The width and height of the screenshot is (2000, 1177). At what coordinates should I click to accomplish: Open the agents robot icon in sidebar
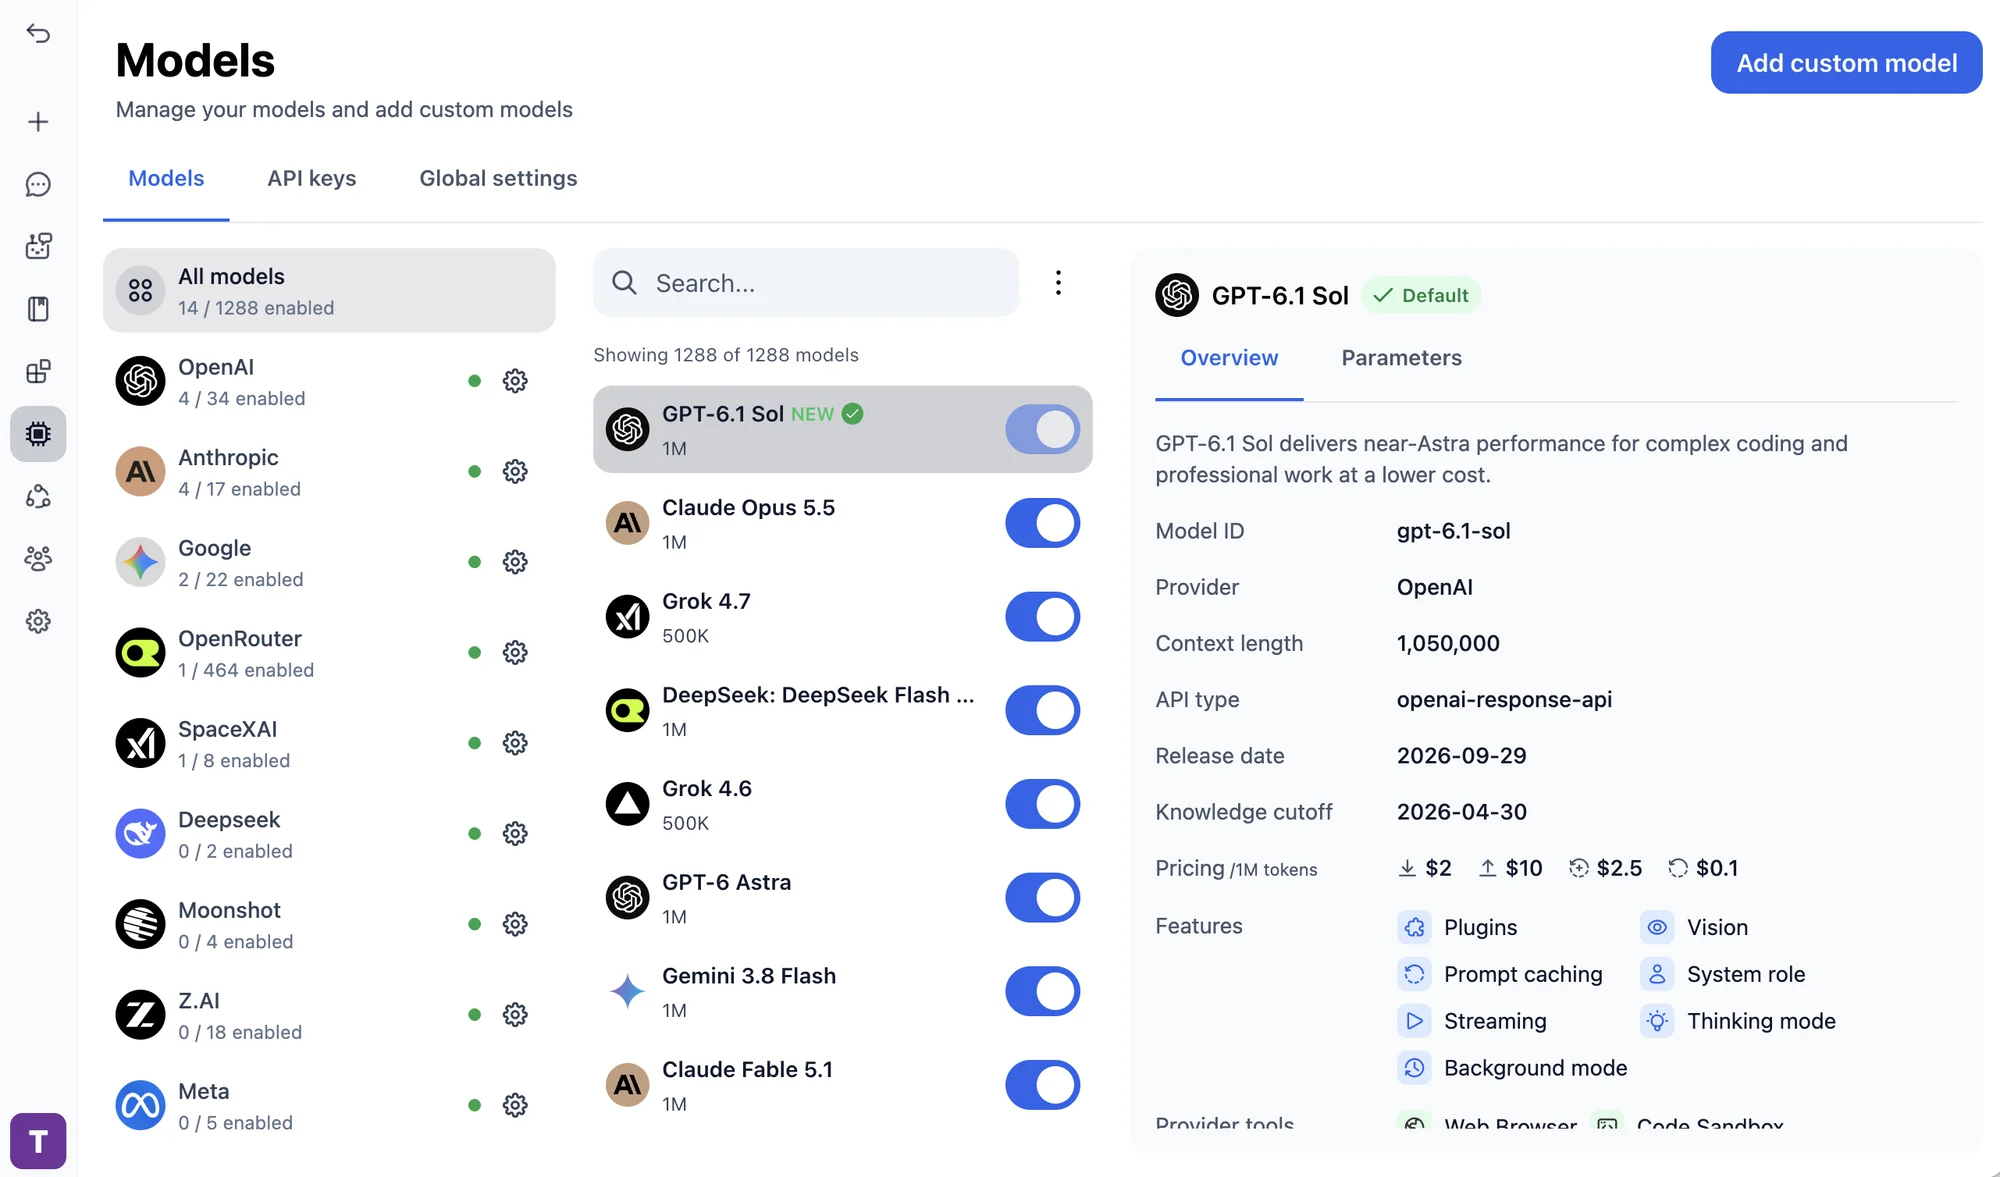coord(38,246)
